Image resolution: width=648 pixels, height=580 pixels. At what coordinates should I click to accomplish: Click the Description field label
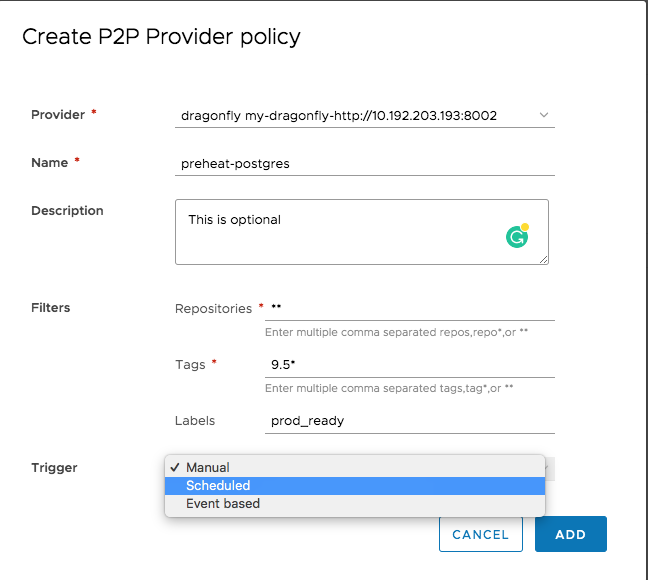click(67, 211)
